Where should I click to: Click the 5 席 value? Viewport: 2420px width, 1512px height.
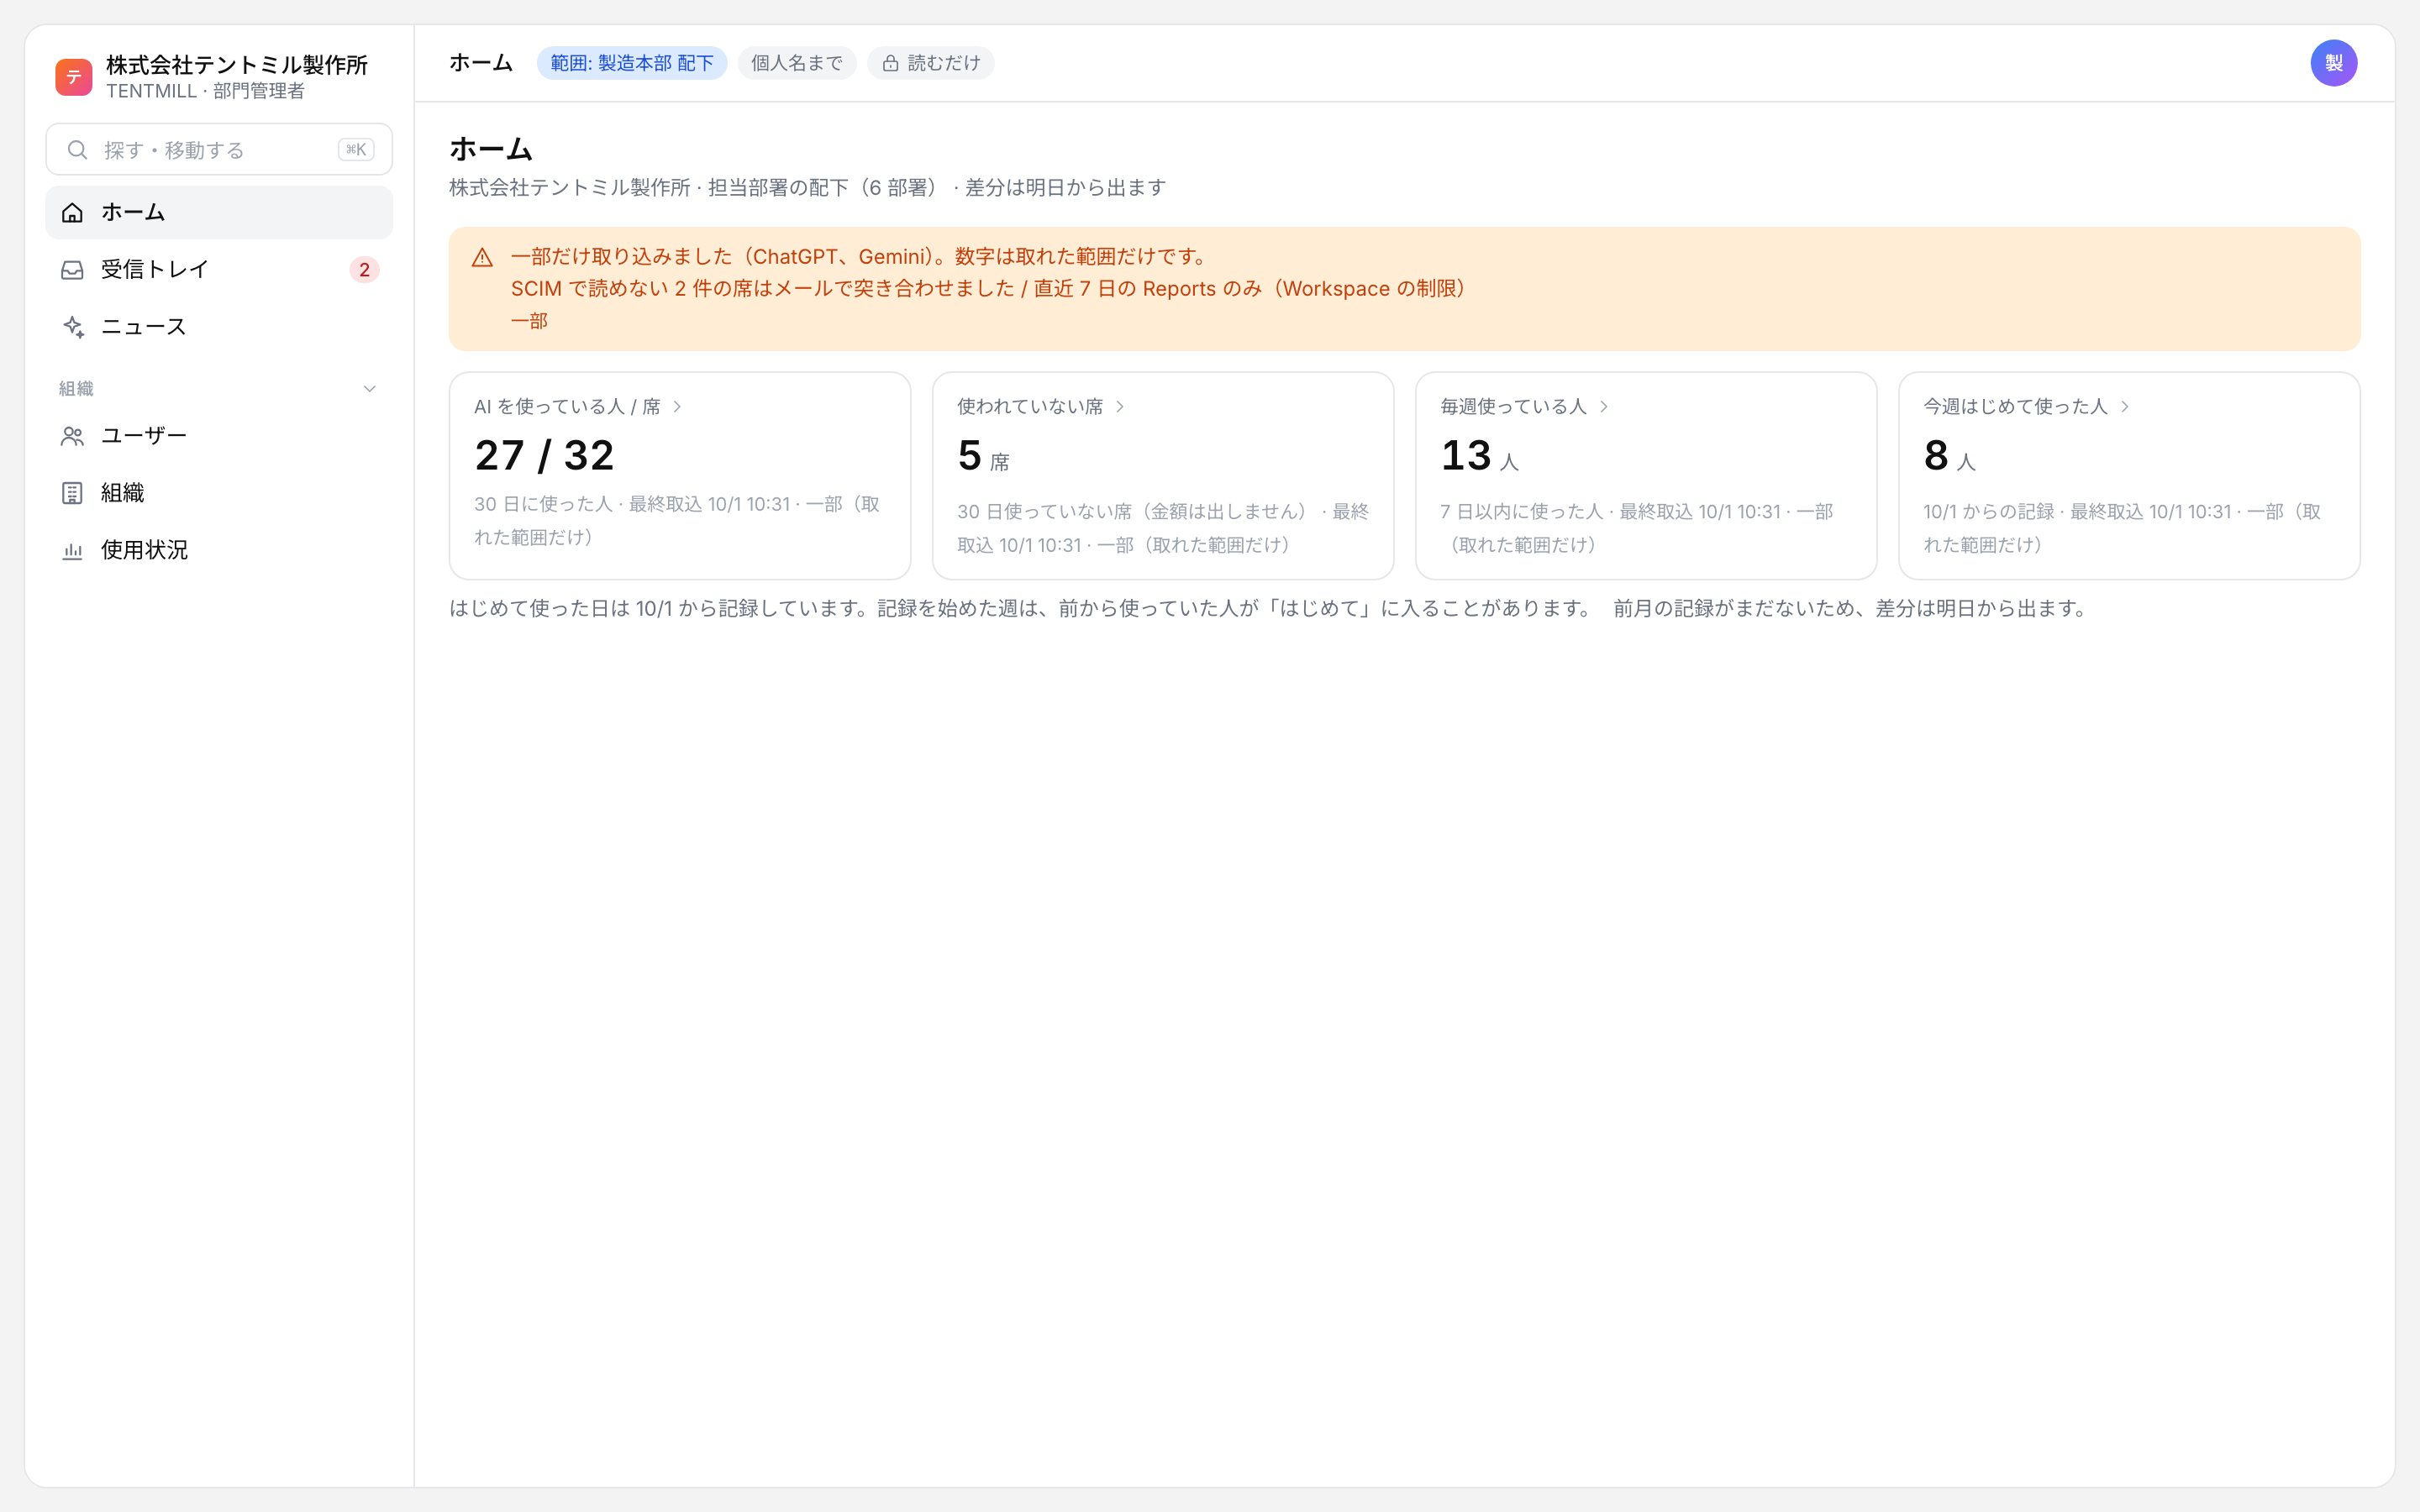(x=984, y=456)
